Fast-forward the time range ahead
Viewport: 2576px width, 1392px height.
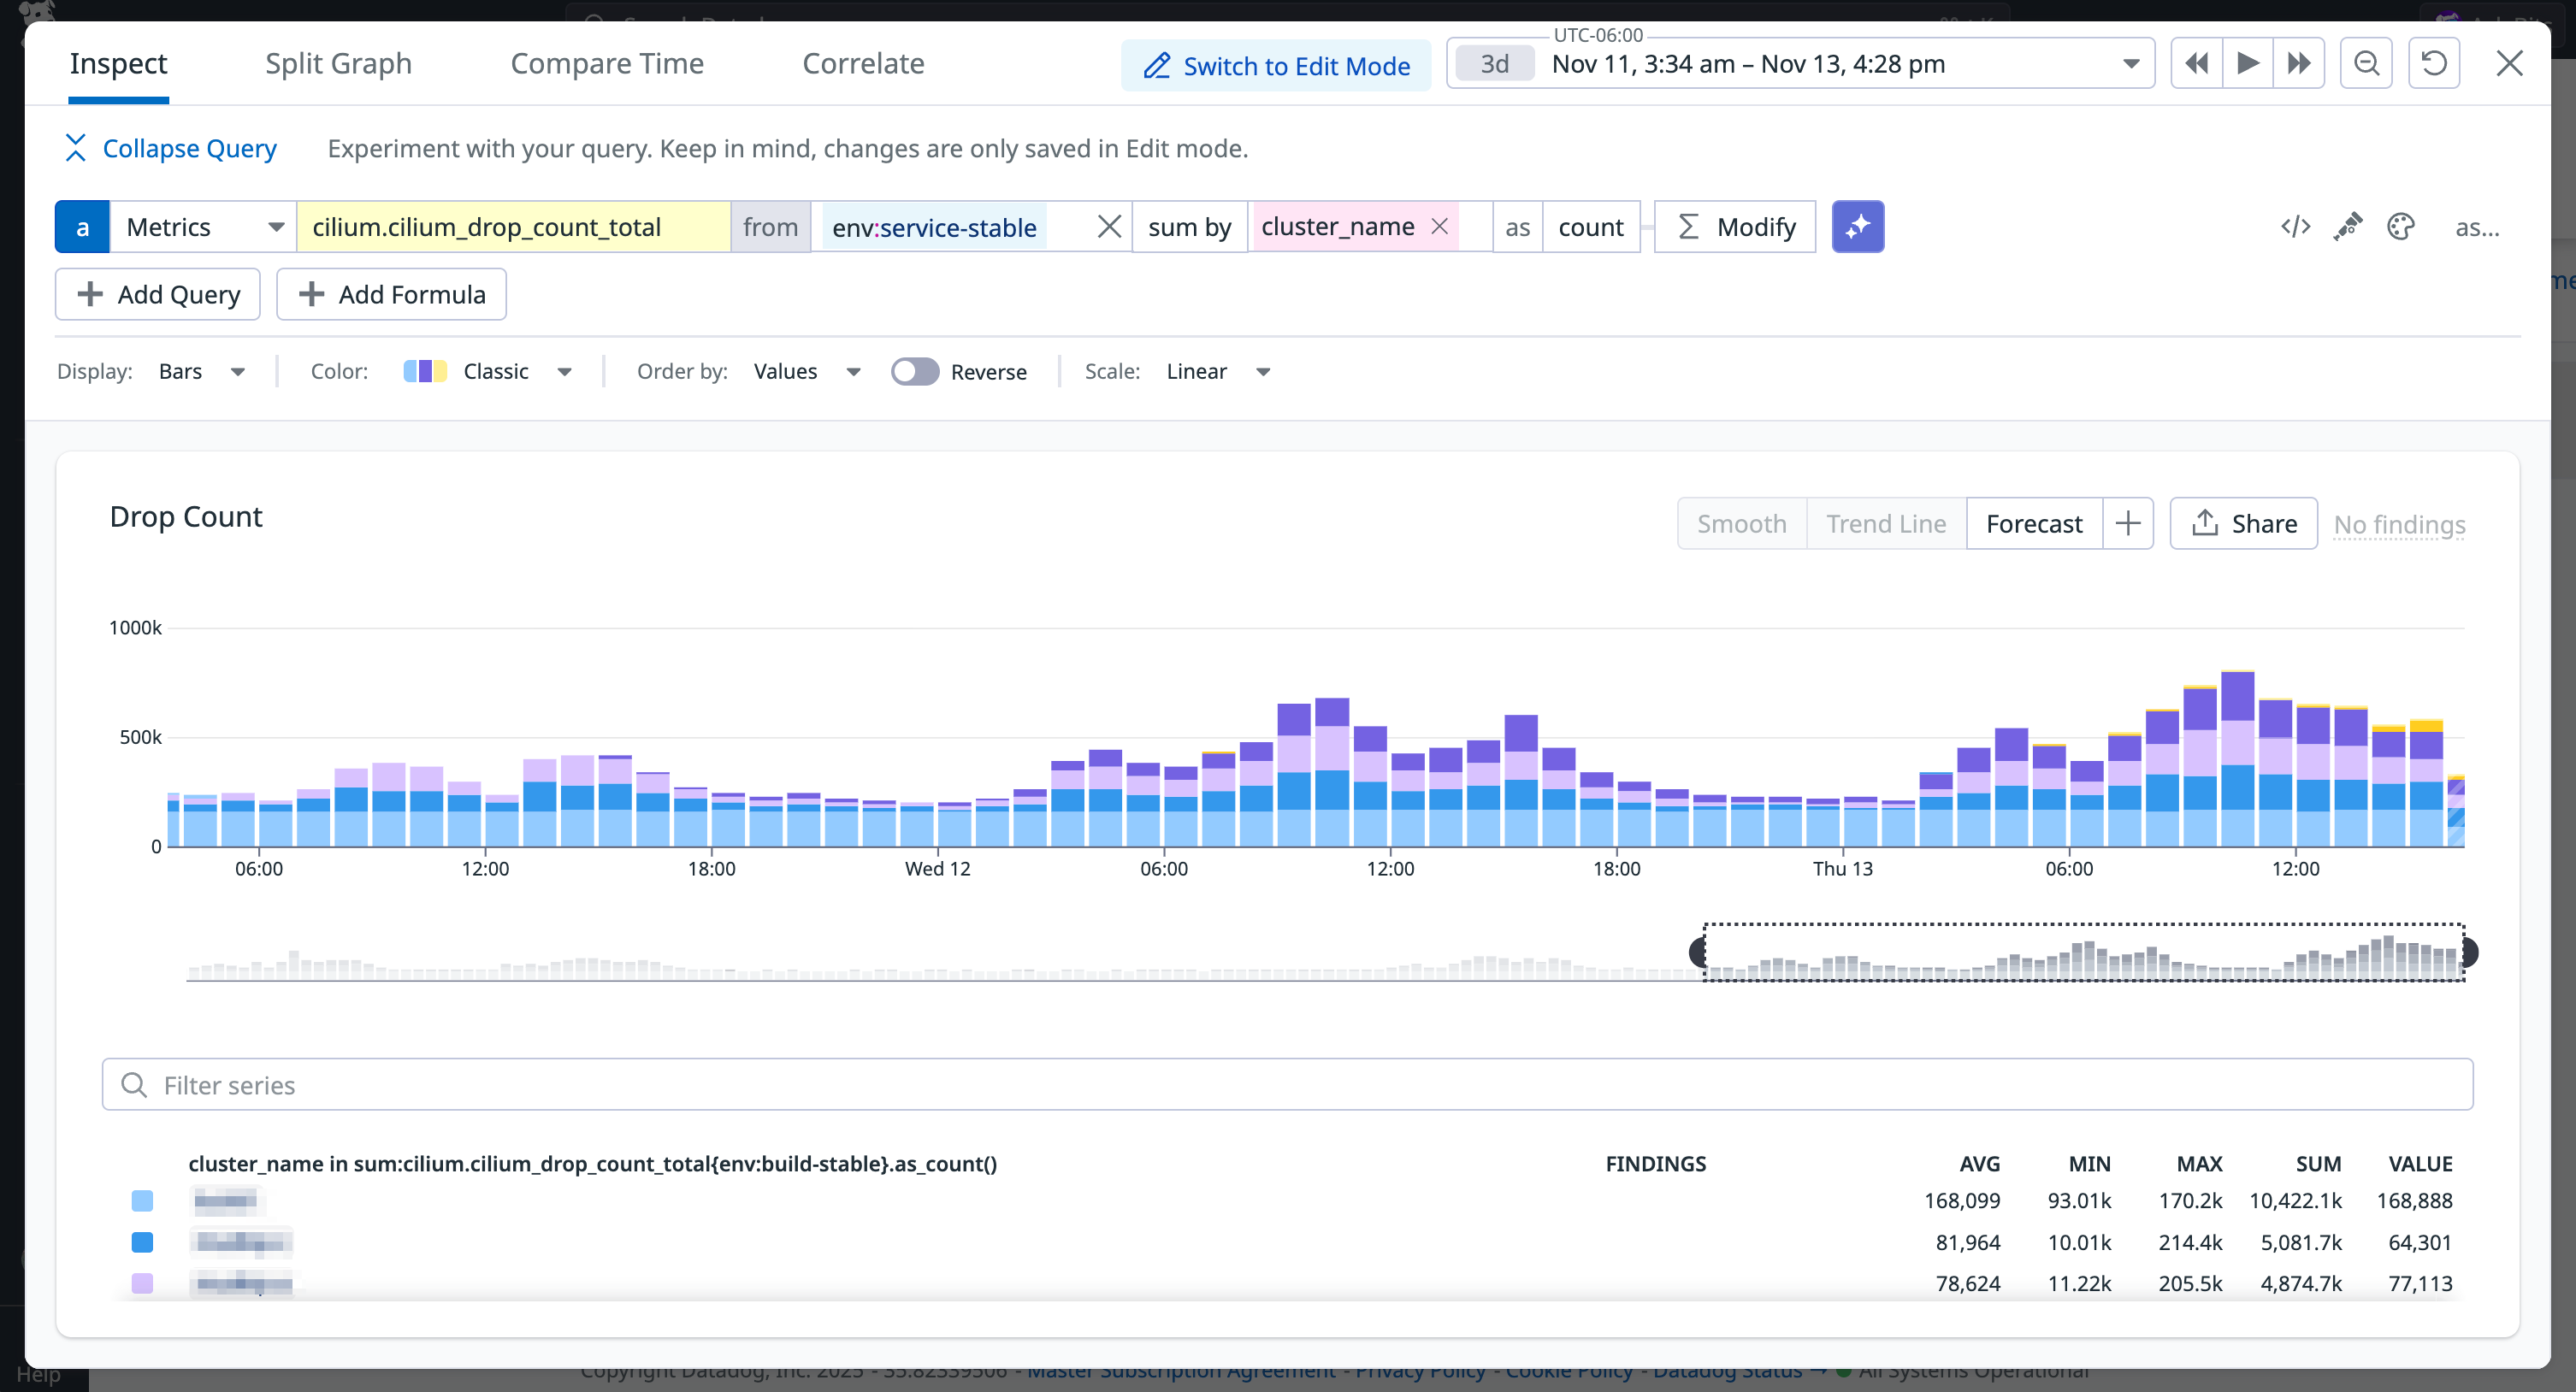click(x=2299, y=63)
